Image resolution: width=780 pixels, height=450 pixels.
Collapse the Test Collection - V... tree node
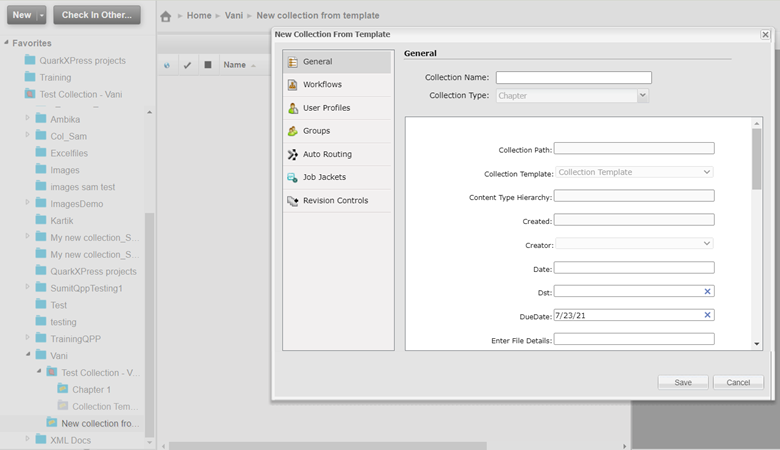click(39, 371)
